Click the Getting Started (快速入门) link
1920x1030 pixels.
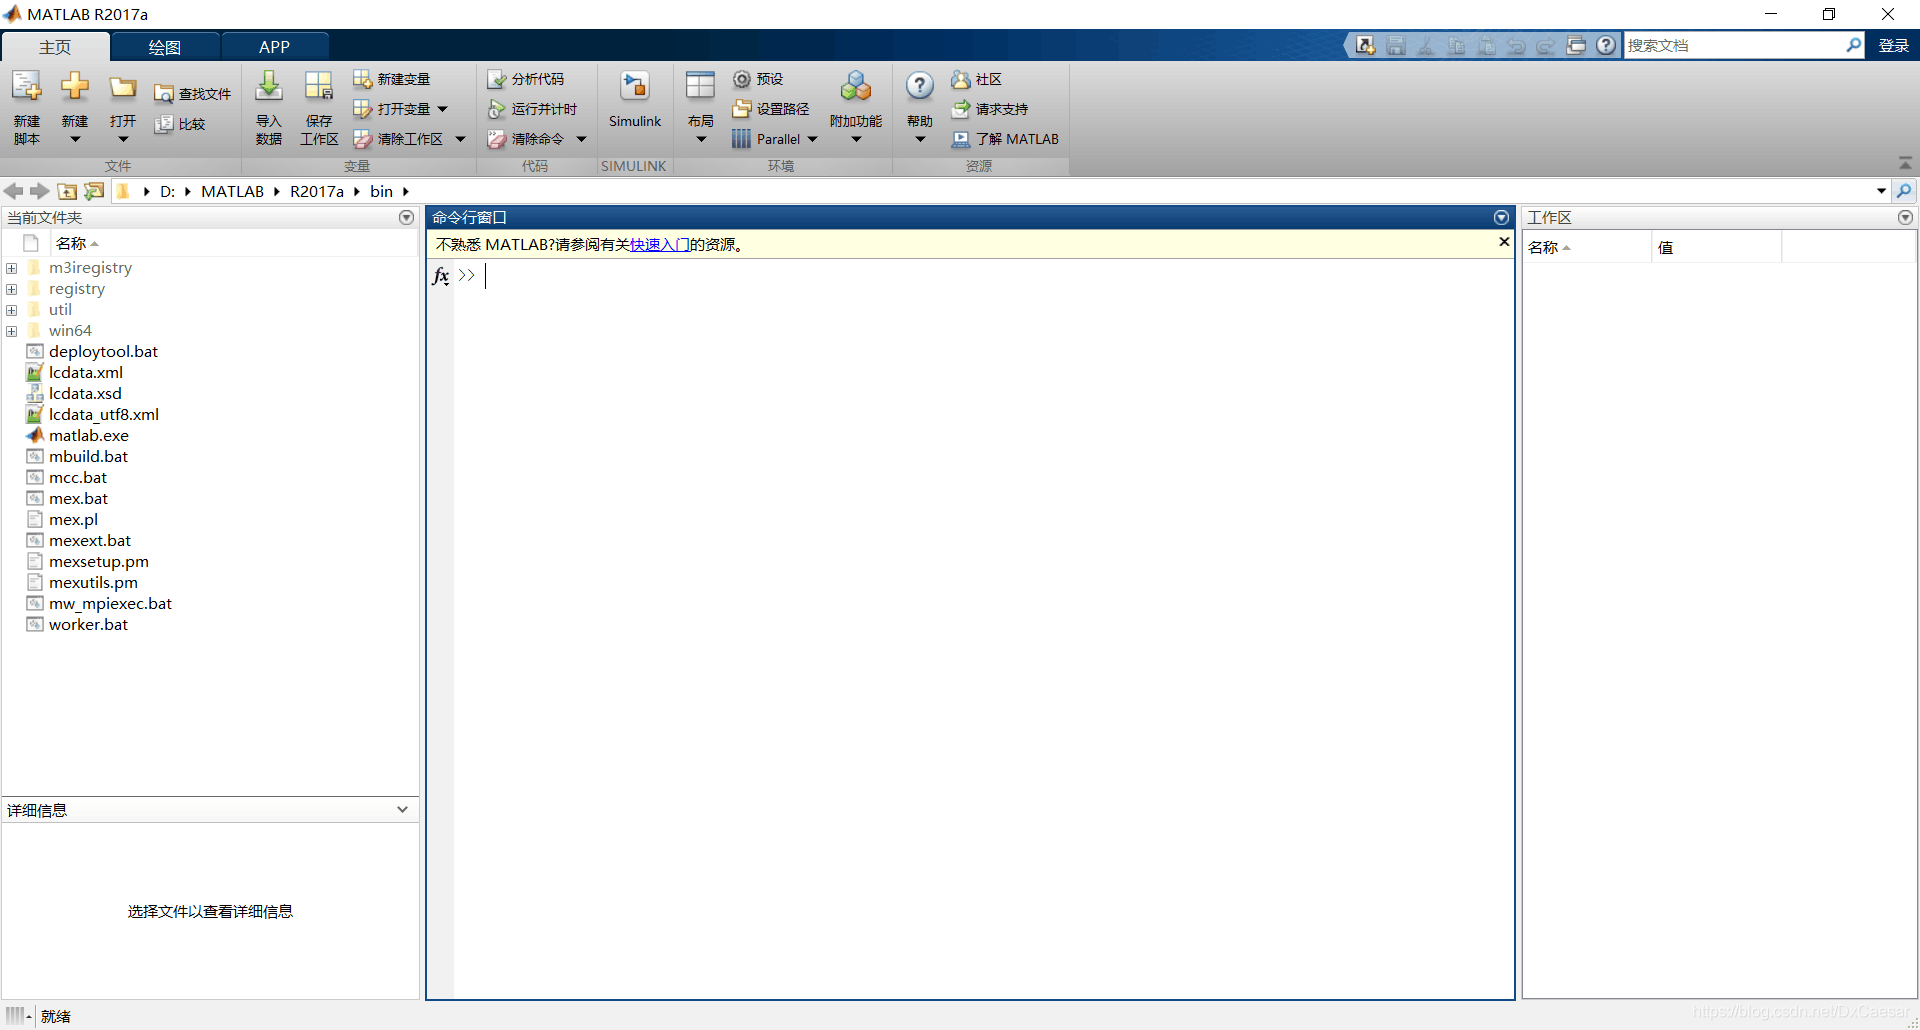tap(659, 245)
